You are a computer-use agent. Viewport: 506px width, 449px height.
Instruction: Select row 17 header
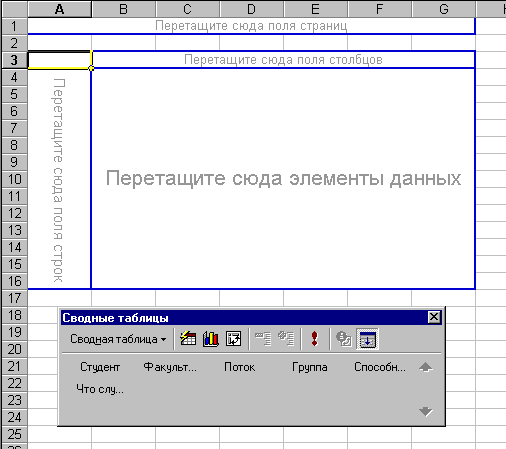tap(14, 298)
